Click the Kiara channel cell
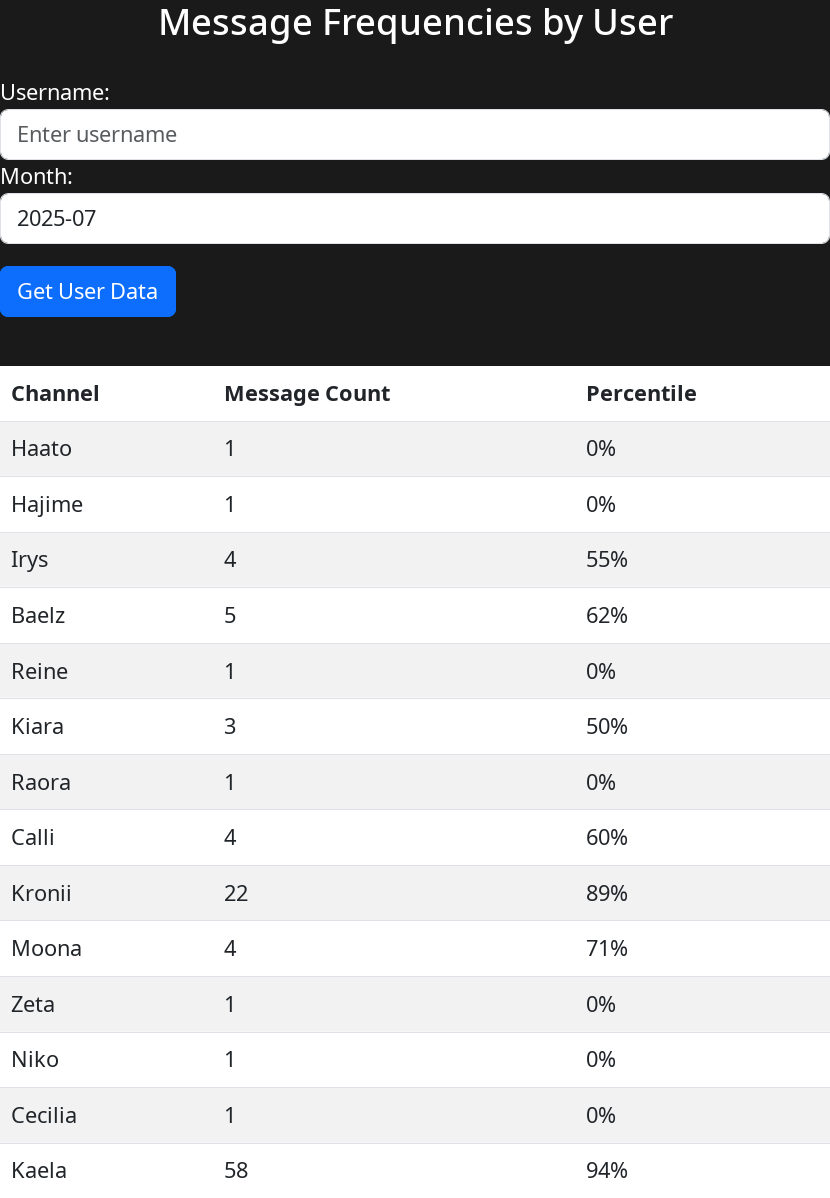Screen dimensions: 830x1198 click(38, 727)
